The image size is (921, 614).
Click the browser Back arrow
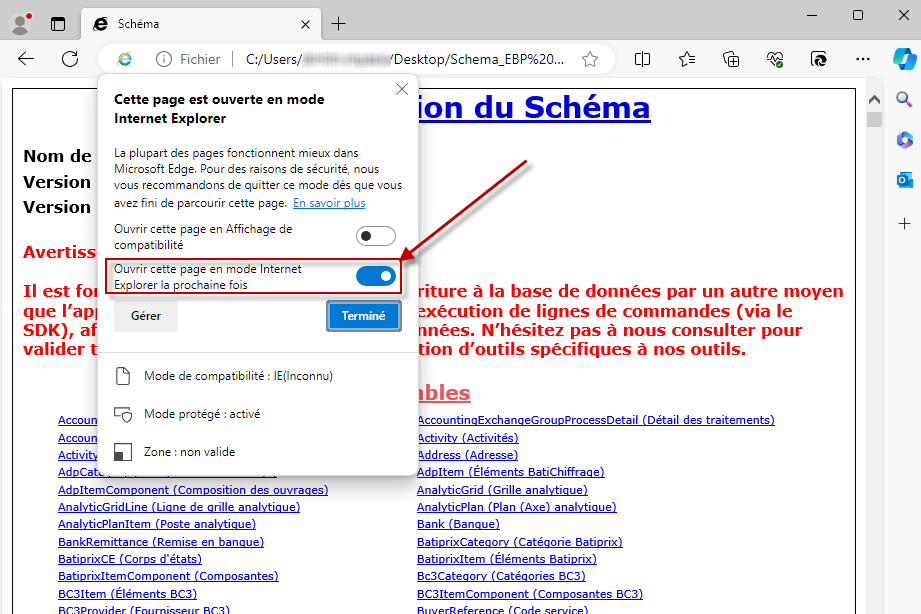tap(26, 59)
